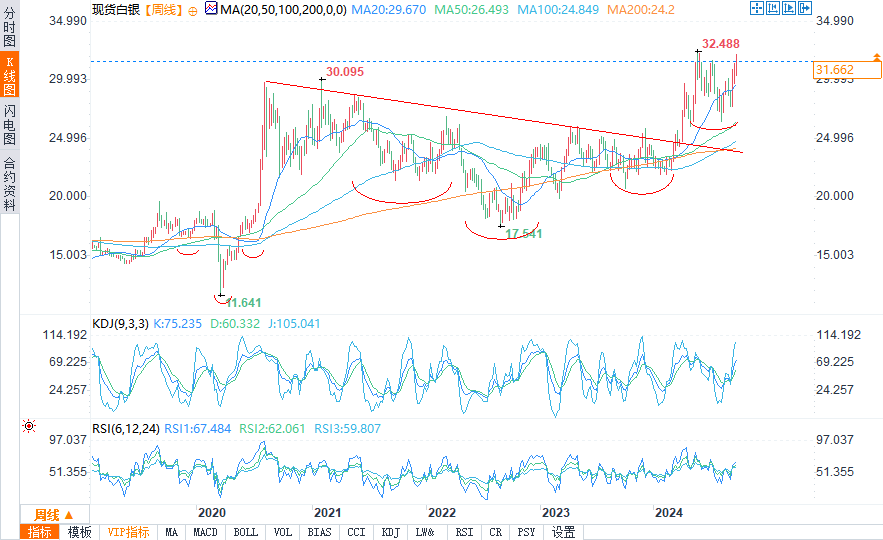Choose the VOL indicator button
This screenshot has width=883, height=540.
pos(283,532)
